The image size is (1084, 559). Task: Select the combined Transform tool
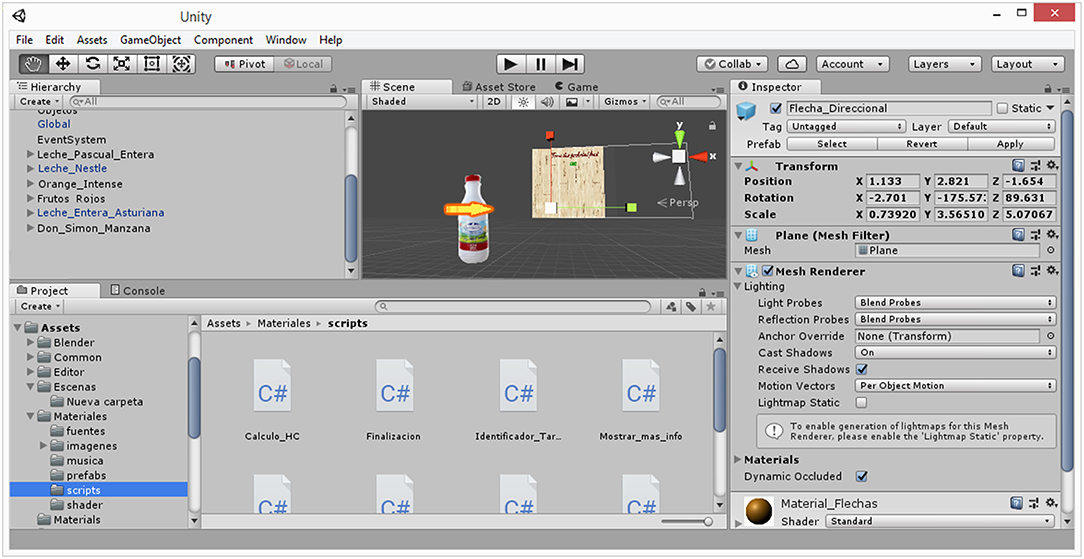[x=181, y=64]
